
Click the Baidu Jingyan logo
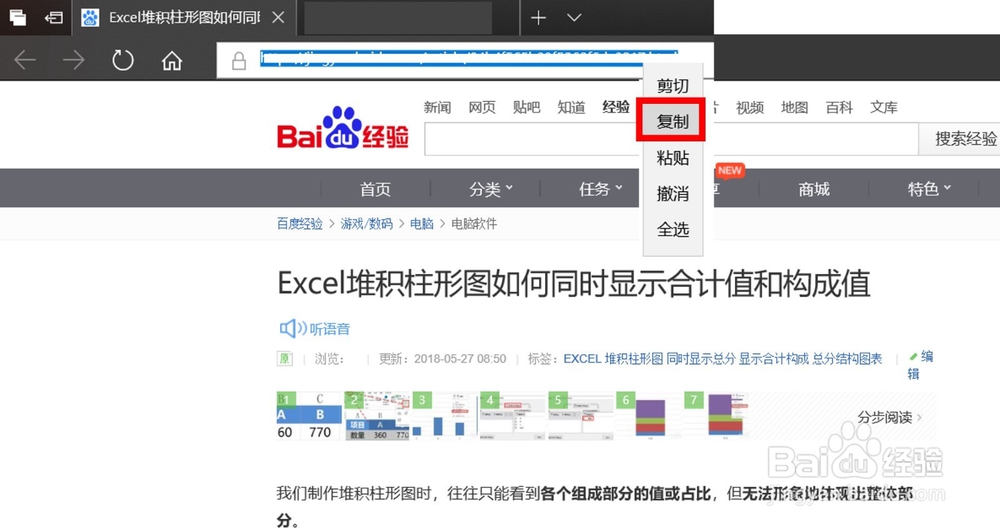pyautogui.click(x=342, y=128)
